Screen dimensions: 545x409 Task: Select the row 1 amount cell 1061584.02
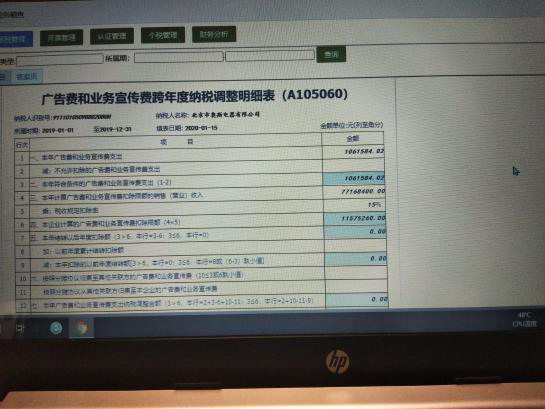pyautogui.click(x=353, y=152)
